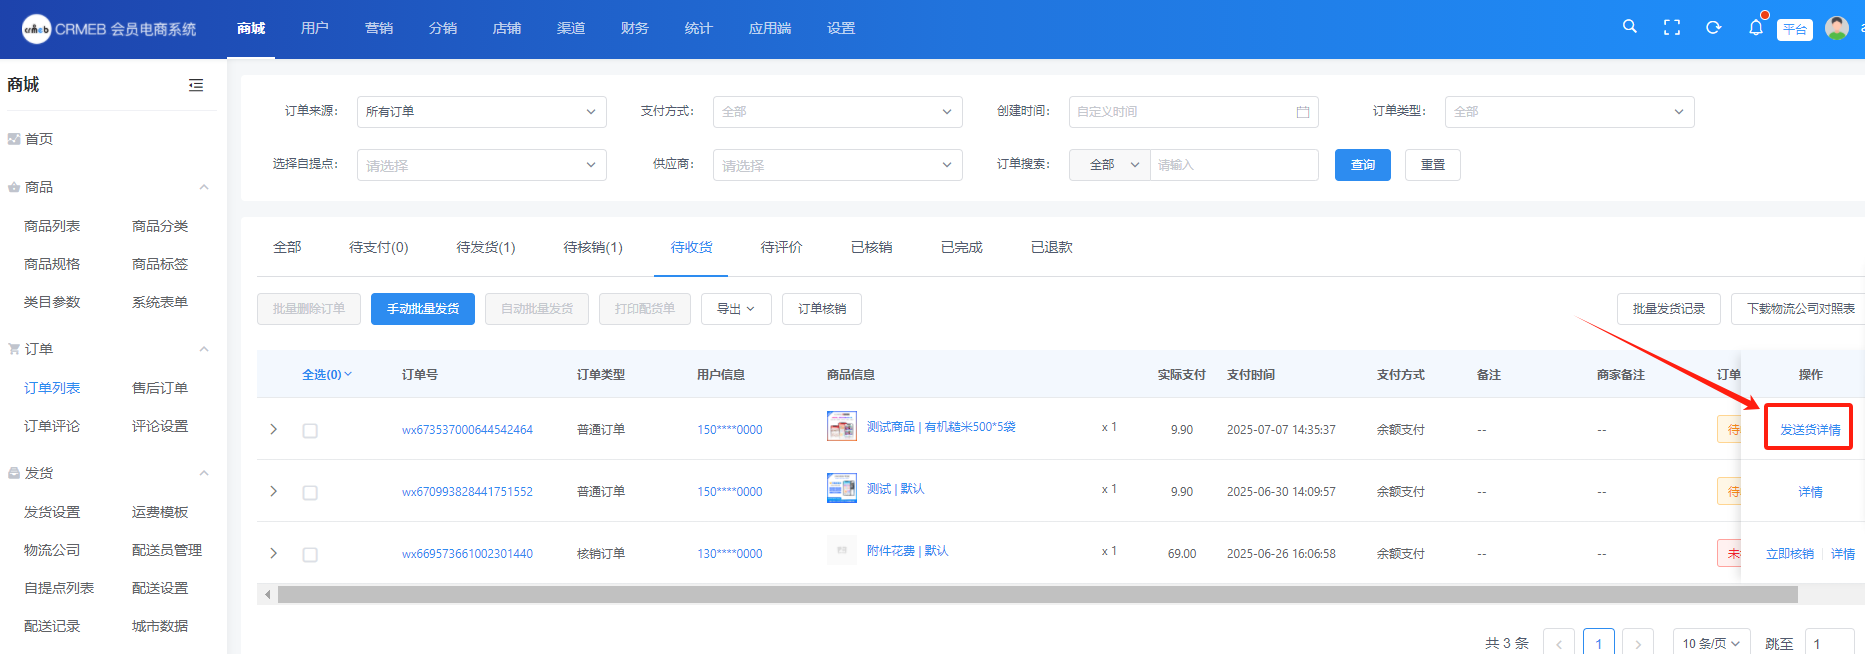Open the 支付方式 dropdown

tap(838, 112)
